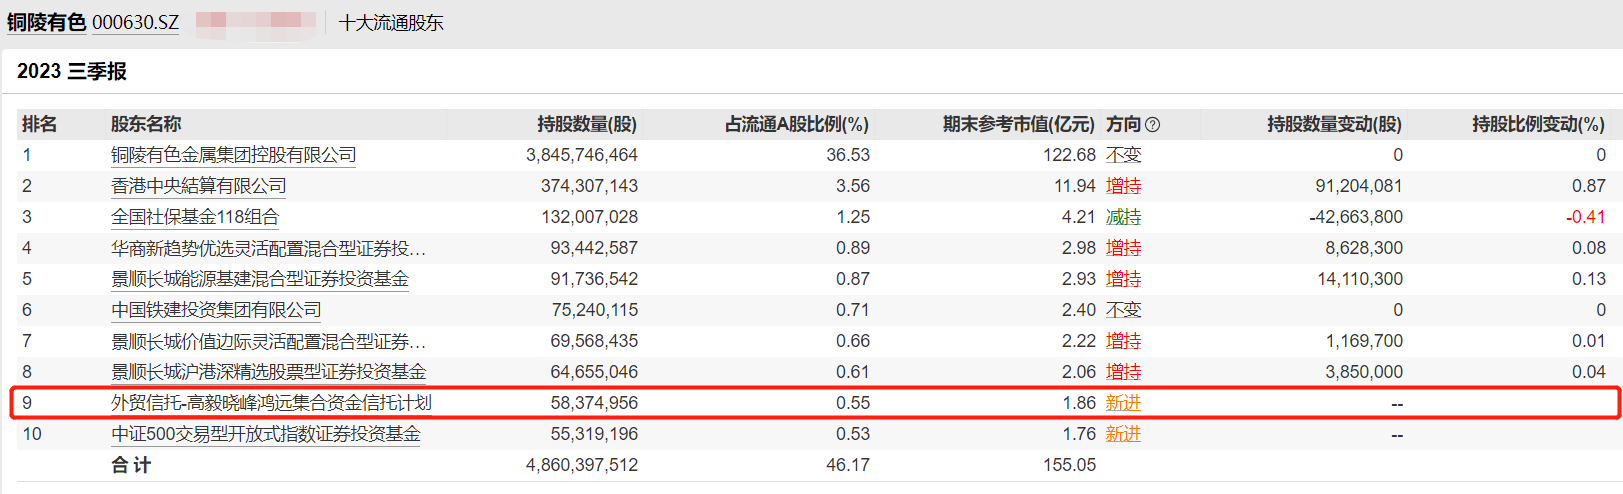Select market value 122.68
Viewport: 1623px width, 494px height.
(x=1069, y=155)
